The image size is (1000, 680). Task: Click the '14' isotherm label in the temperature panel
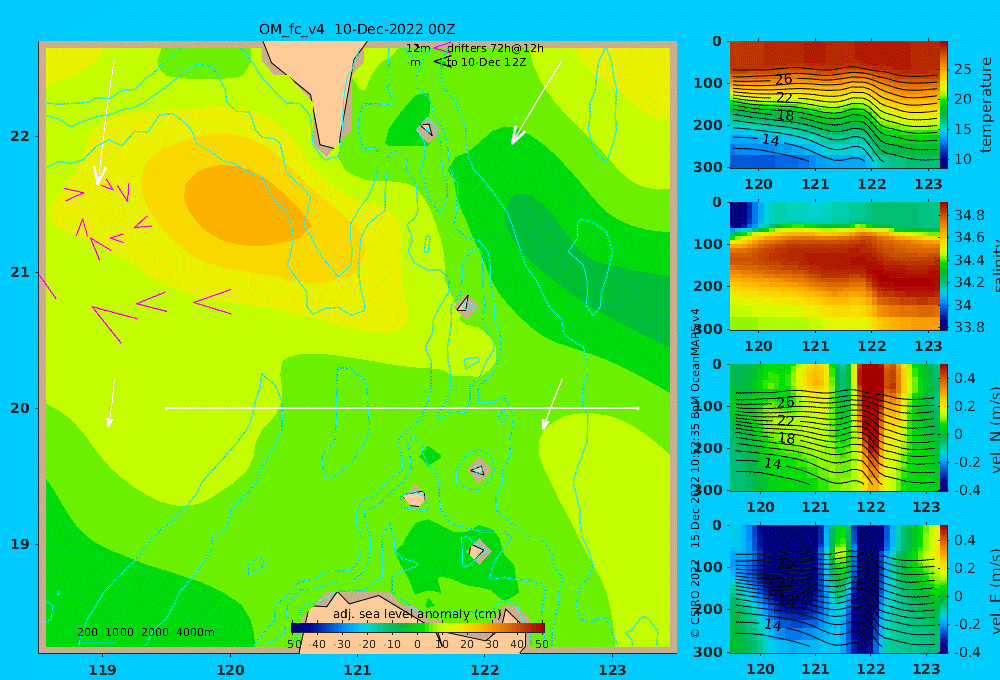pyautogui.click(x=770, y=140)
